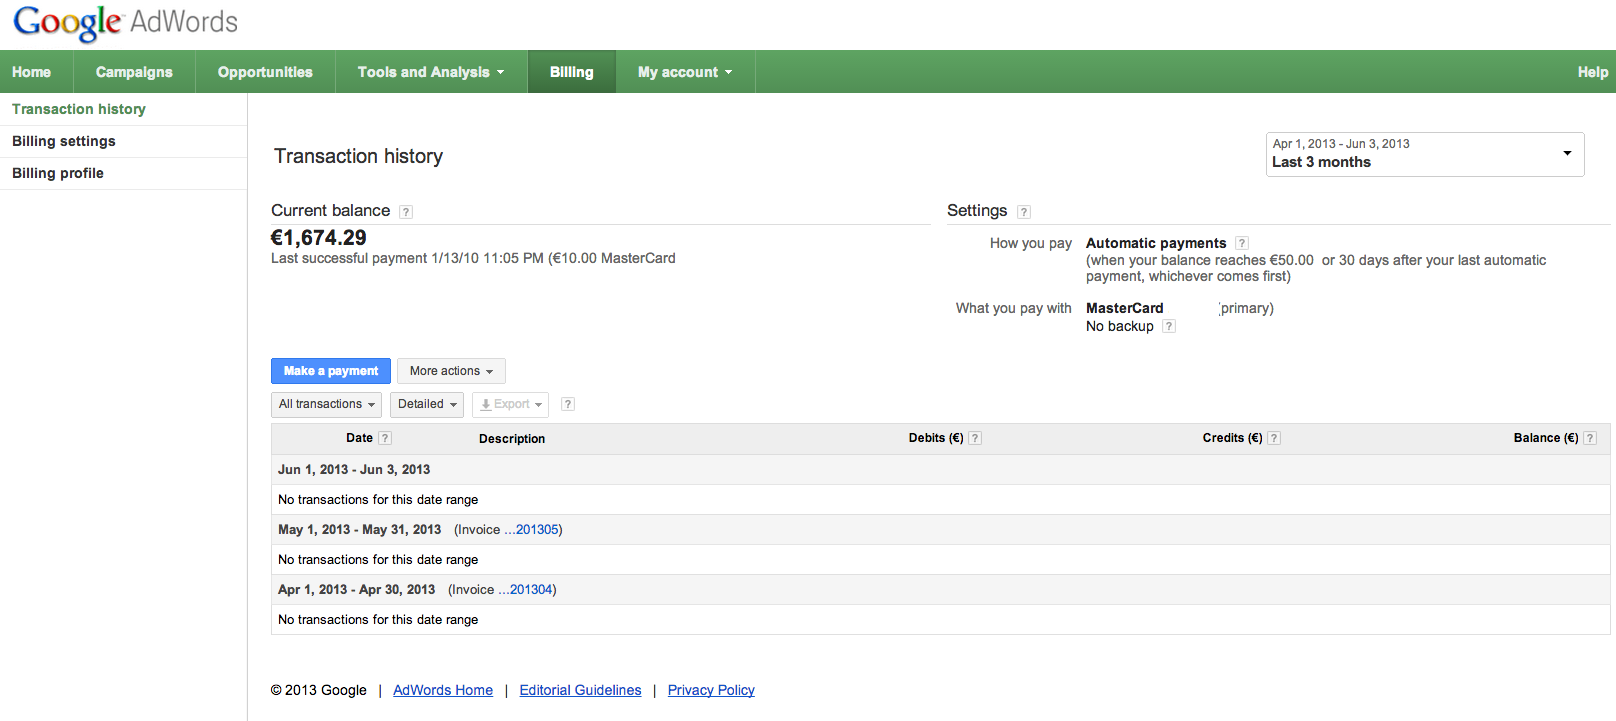Expand the More actions dropdown
The image size is (1616, 721).
click(x=451, y=371)
